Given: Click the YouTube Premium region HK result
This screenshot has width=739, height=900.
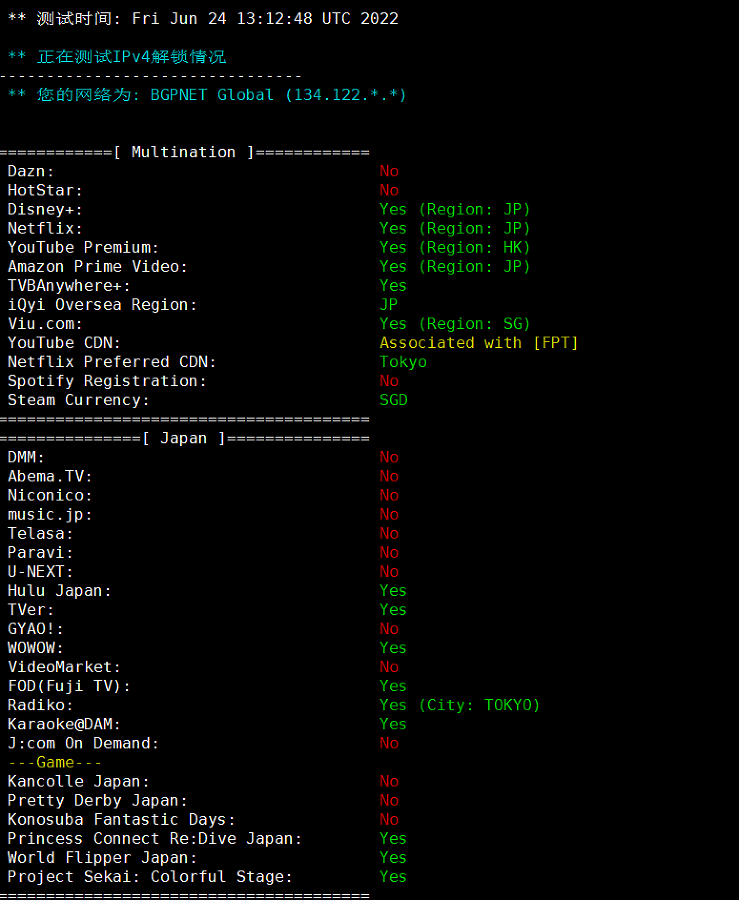Looking at the screenshot, I should coord(455,247).
